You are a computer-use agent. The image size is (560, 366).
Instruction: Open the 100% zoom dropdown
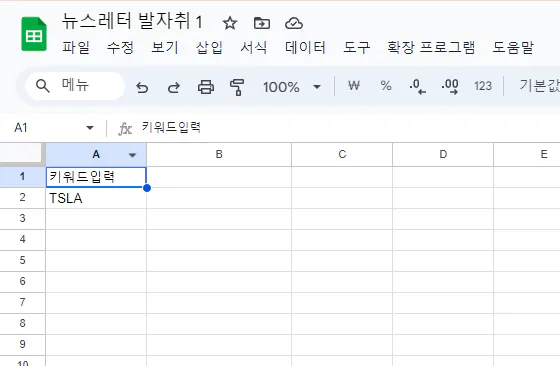tap(292, 87)
